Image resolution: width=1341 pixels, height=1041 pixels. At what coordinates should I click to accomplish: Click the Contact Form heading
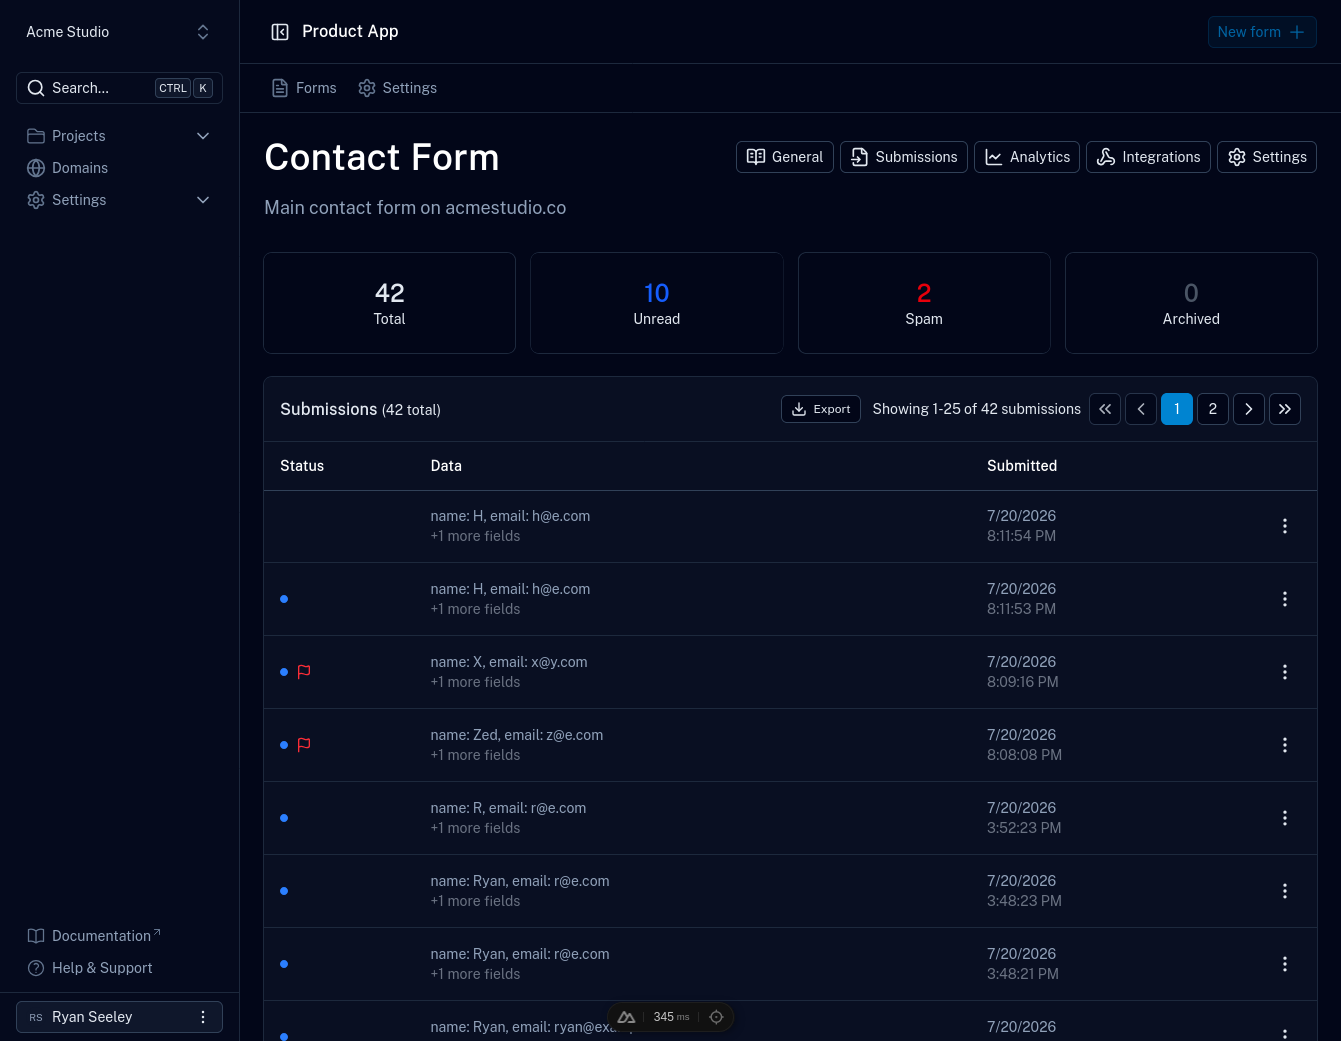(x=381, y=157)
